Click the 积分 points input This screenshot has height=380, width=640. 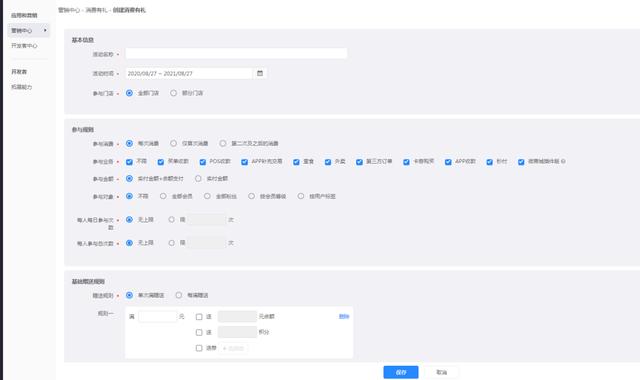coord(237,332)
